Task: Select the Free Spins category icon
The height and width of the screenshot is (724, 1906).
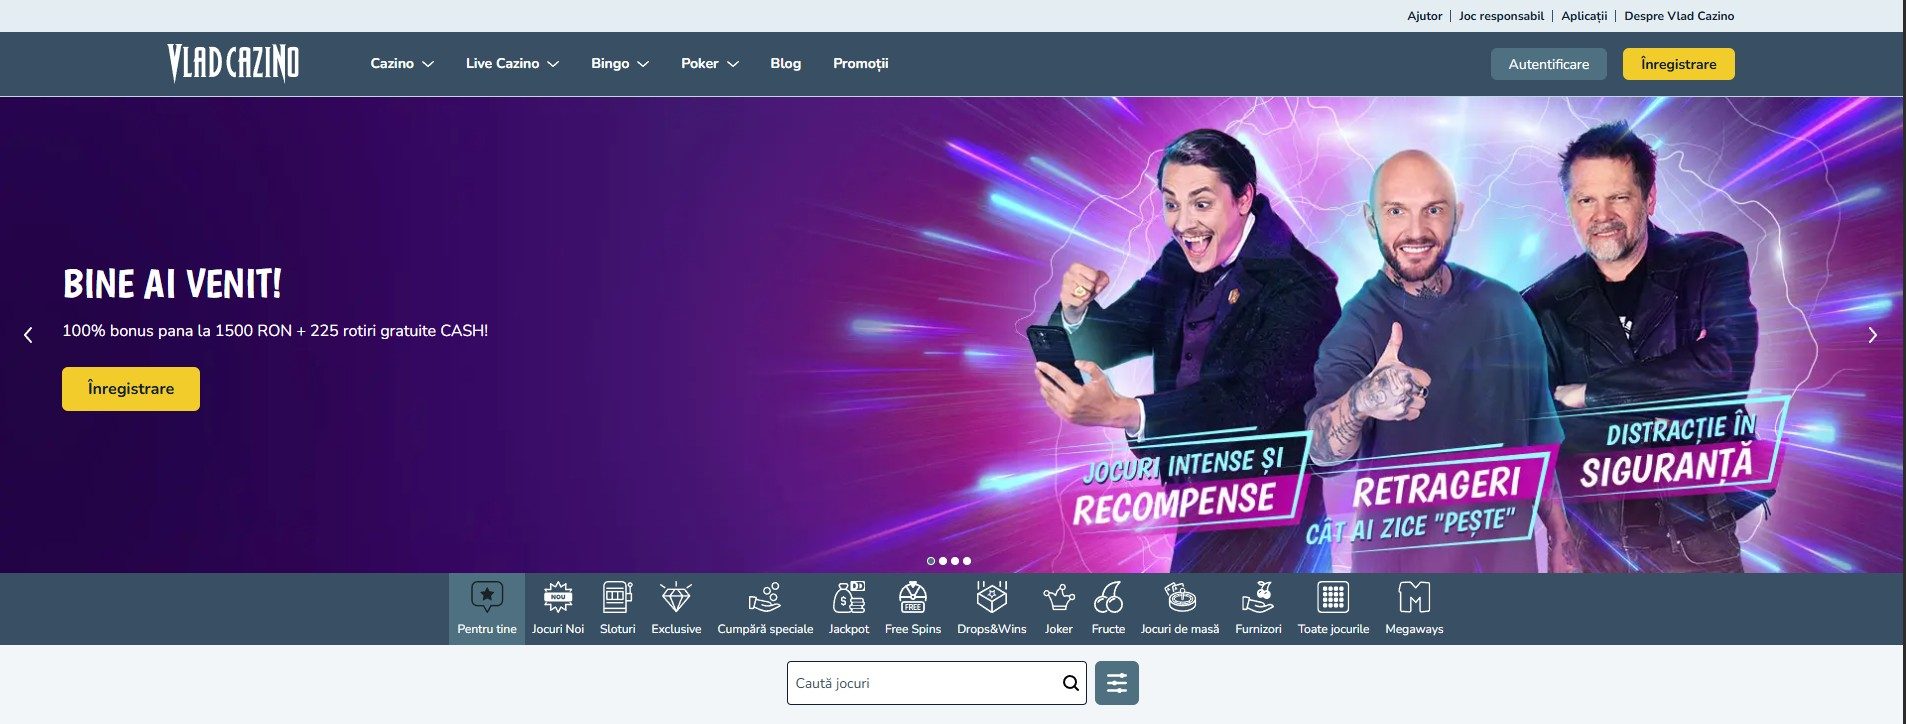Action: 912,599
